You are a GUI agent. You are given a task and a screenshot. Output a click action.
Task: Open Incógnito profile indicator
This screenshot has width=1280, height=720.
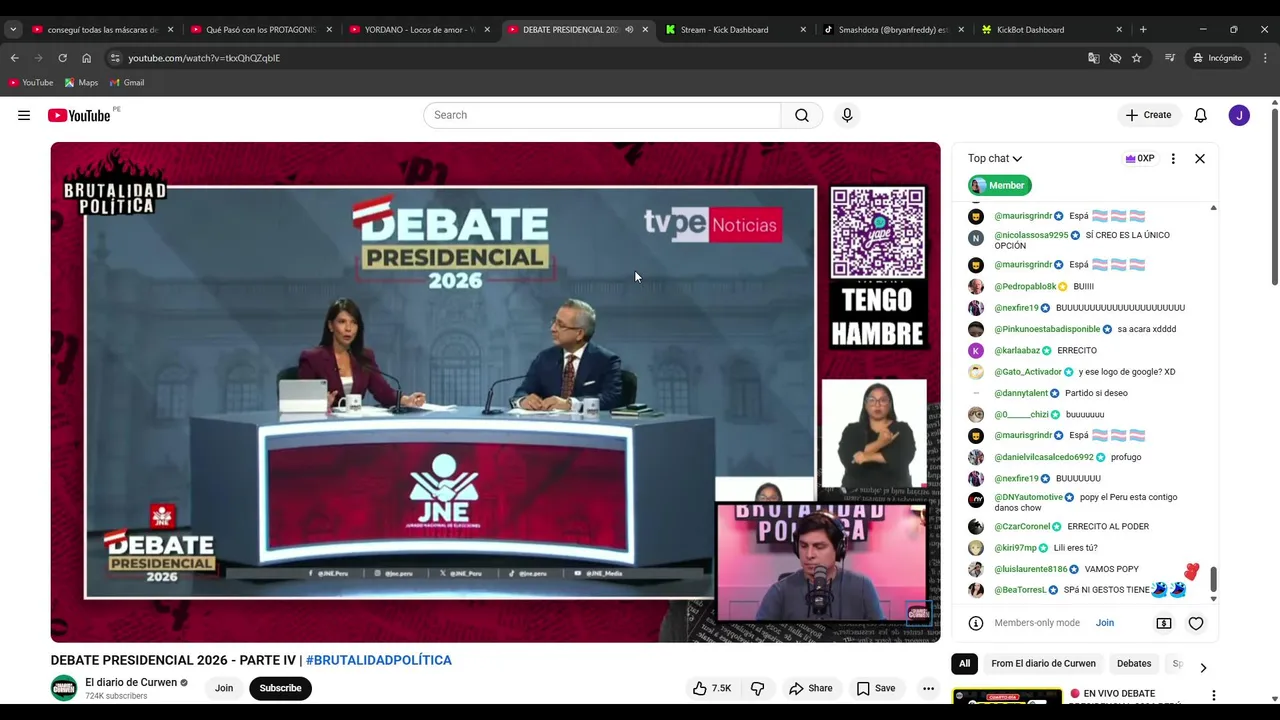pyautogui.click(x=1217, y=58)
